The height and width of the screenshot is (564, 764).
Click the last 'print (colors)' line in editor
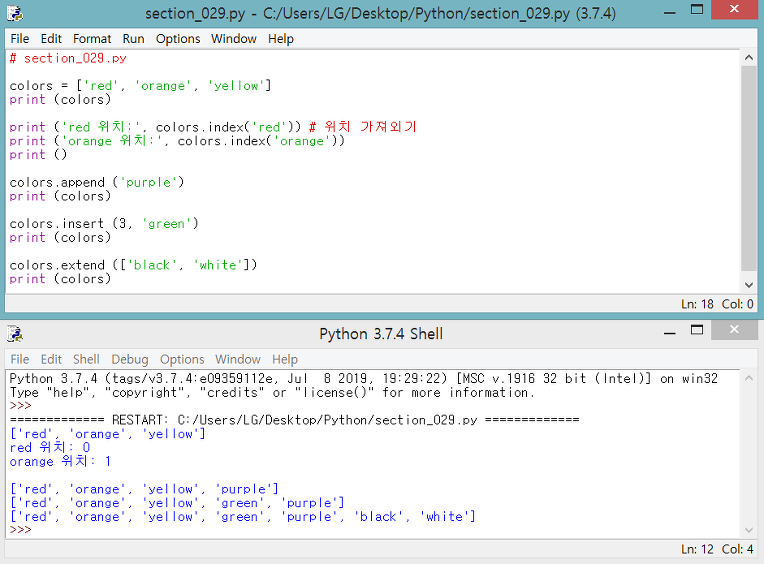click(60, 279)
